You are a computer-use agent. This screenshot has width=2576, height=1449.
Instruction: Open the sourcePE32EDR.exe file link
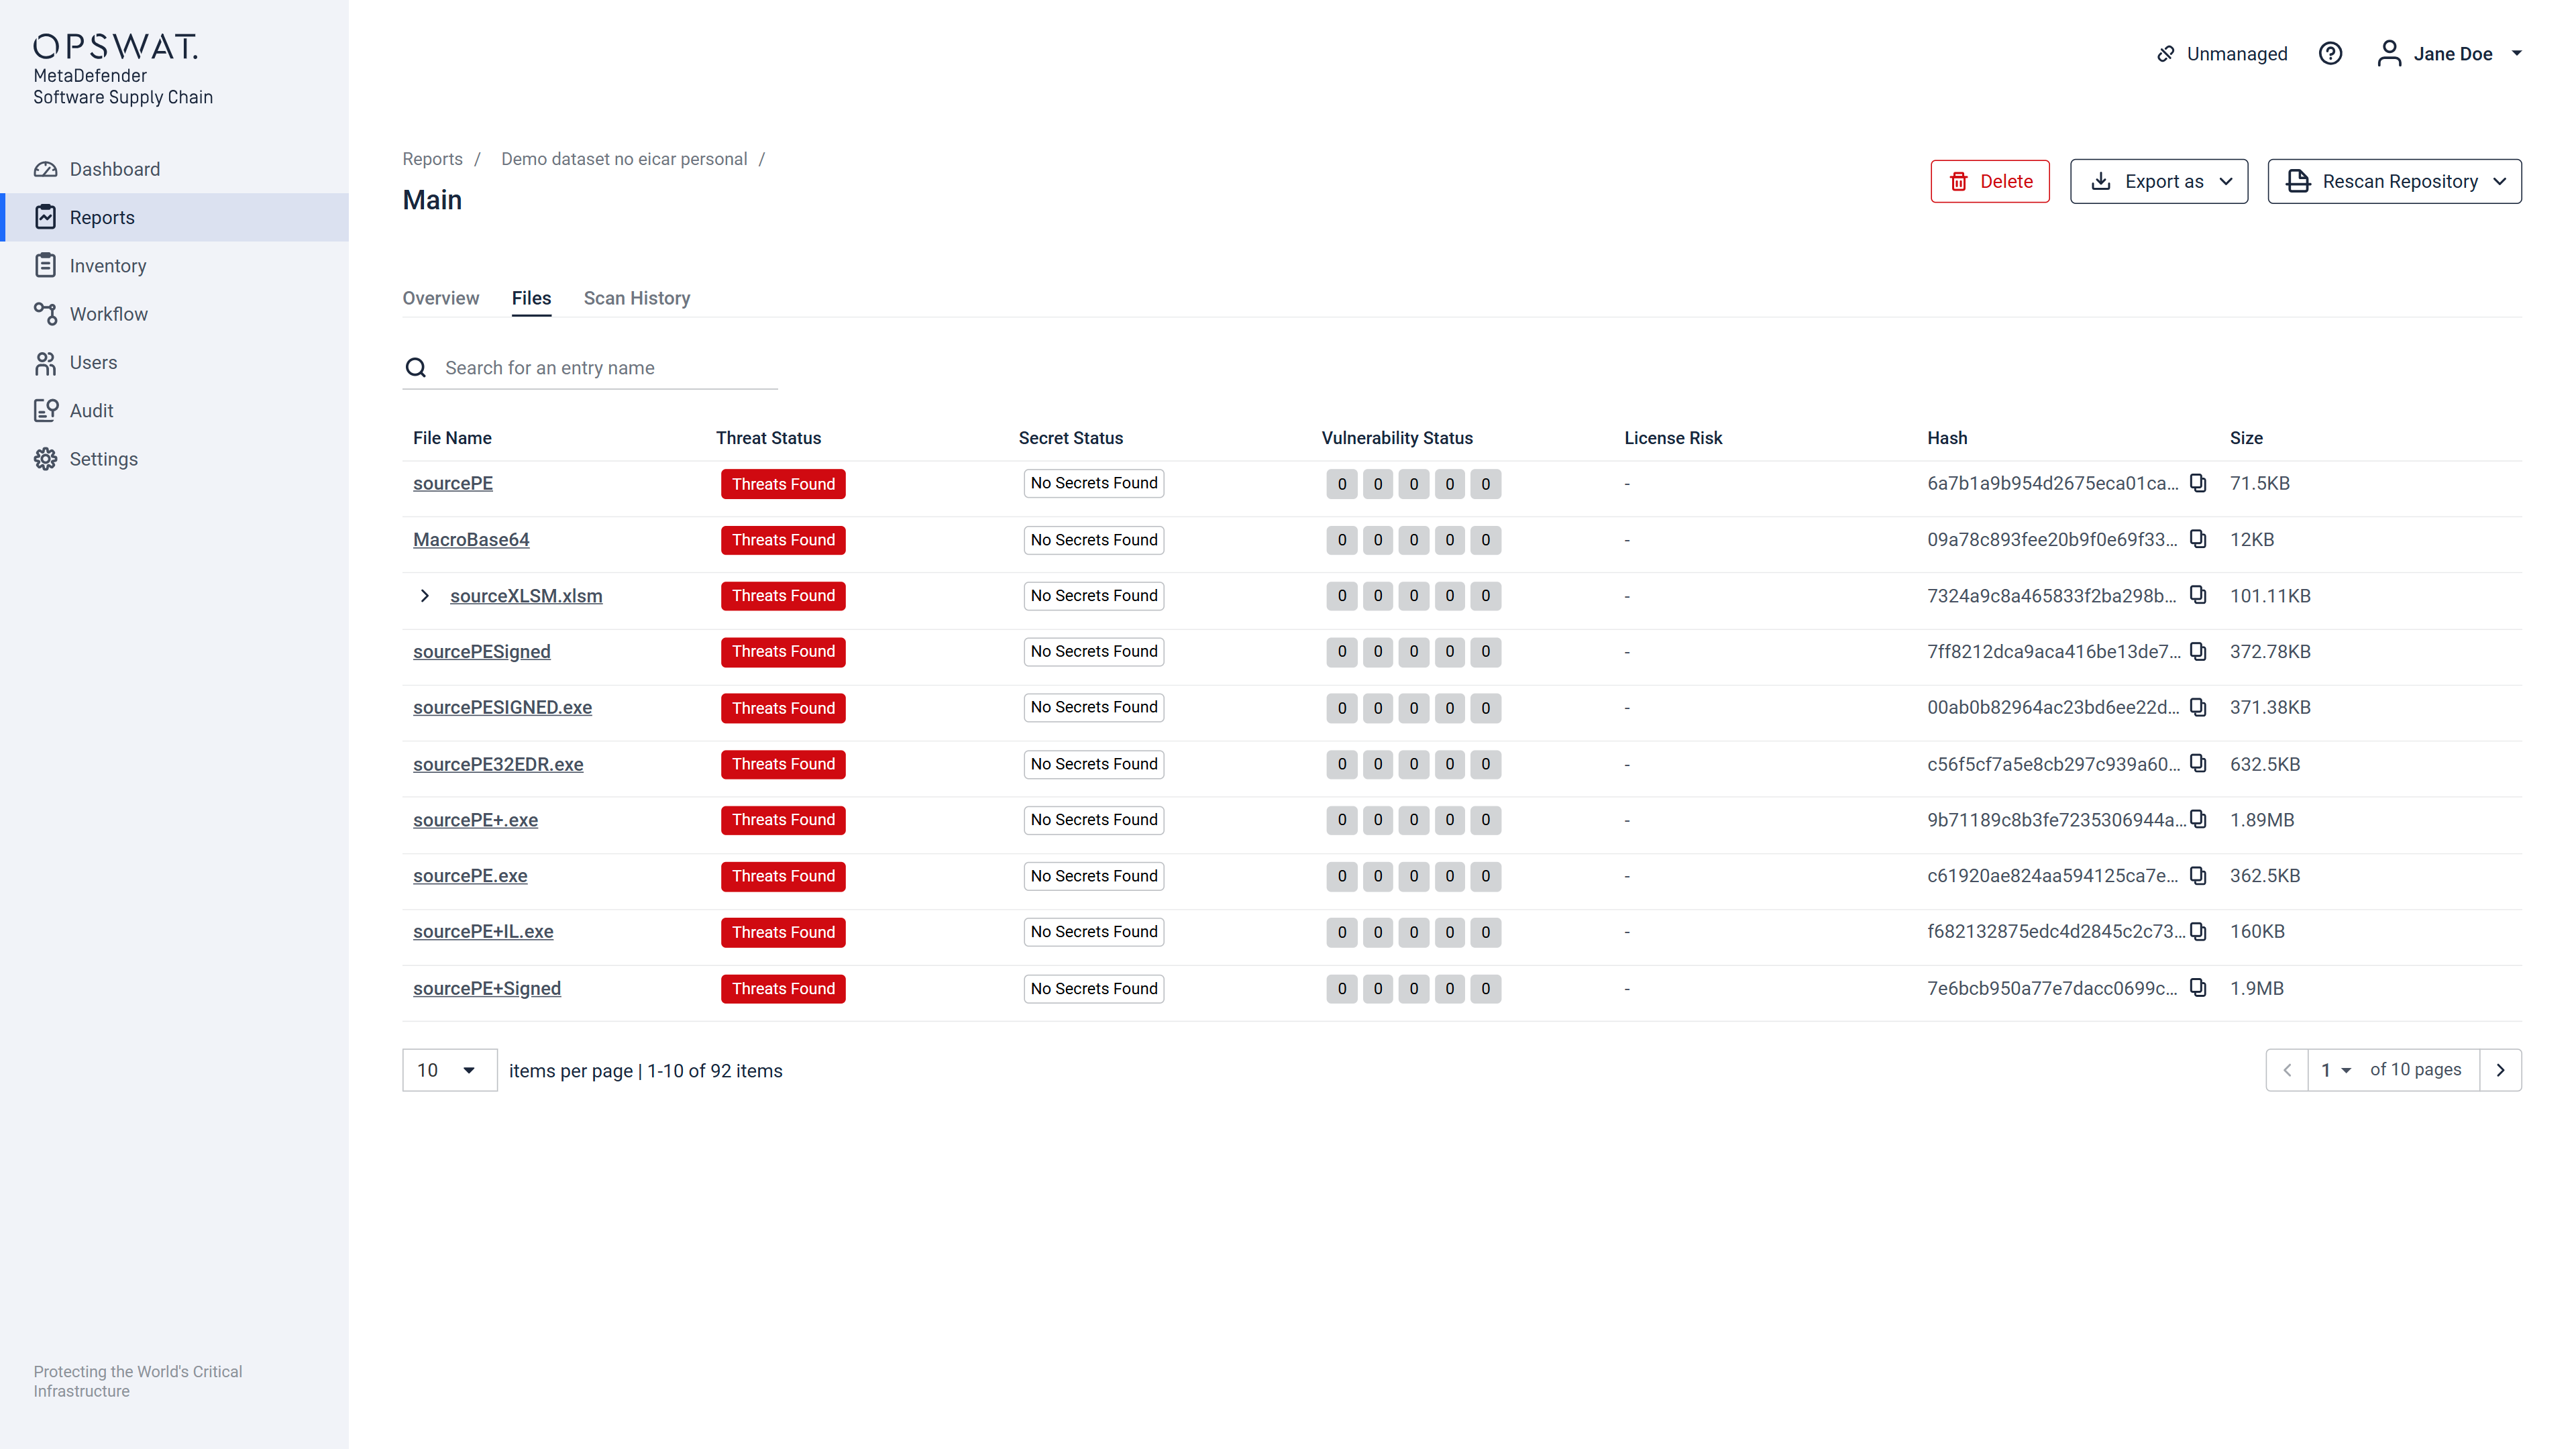497,764
